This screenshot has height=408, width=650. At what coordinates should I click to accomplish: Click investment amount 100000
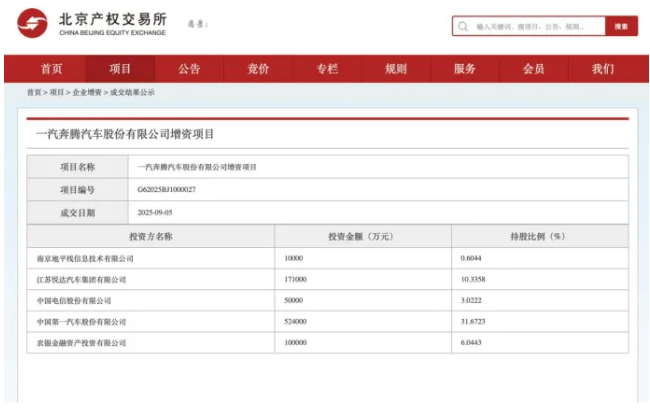296,342
